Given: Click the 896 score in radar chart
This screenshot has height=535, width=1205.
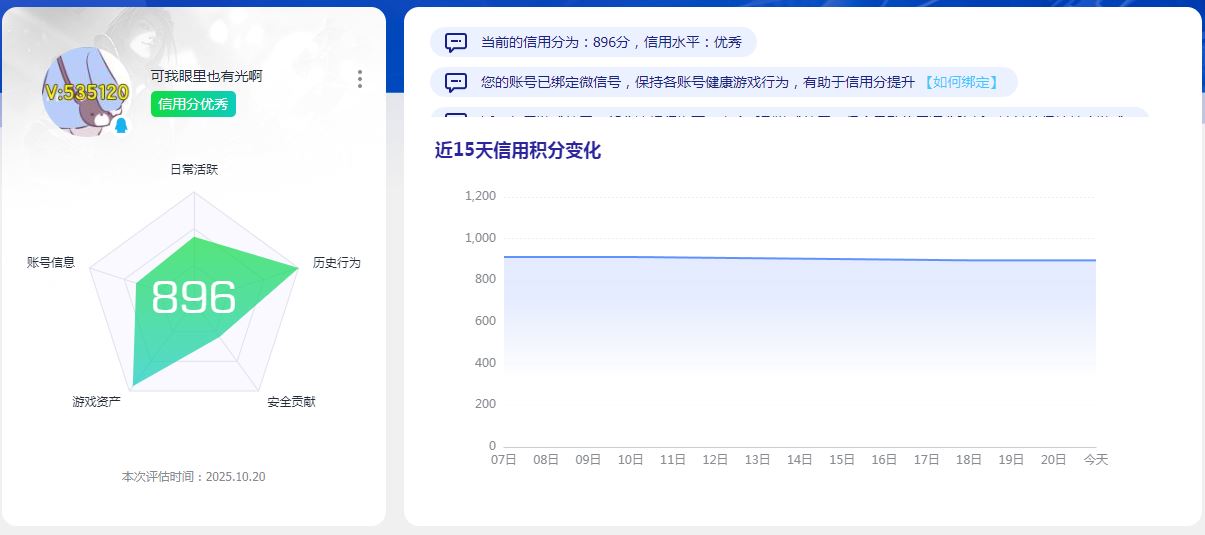Looking at the screenshot, I should (194, 298).
